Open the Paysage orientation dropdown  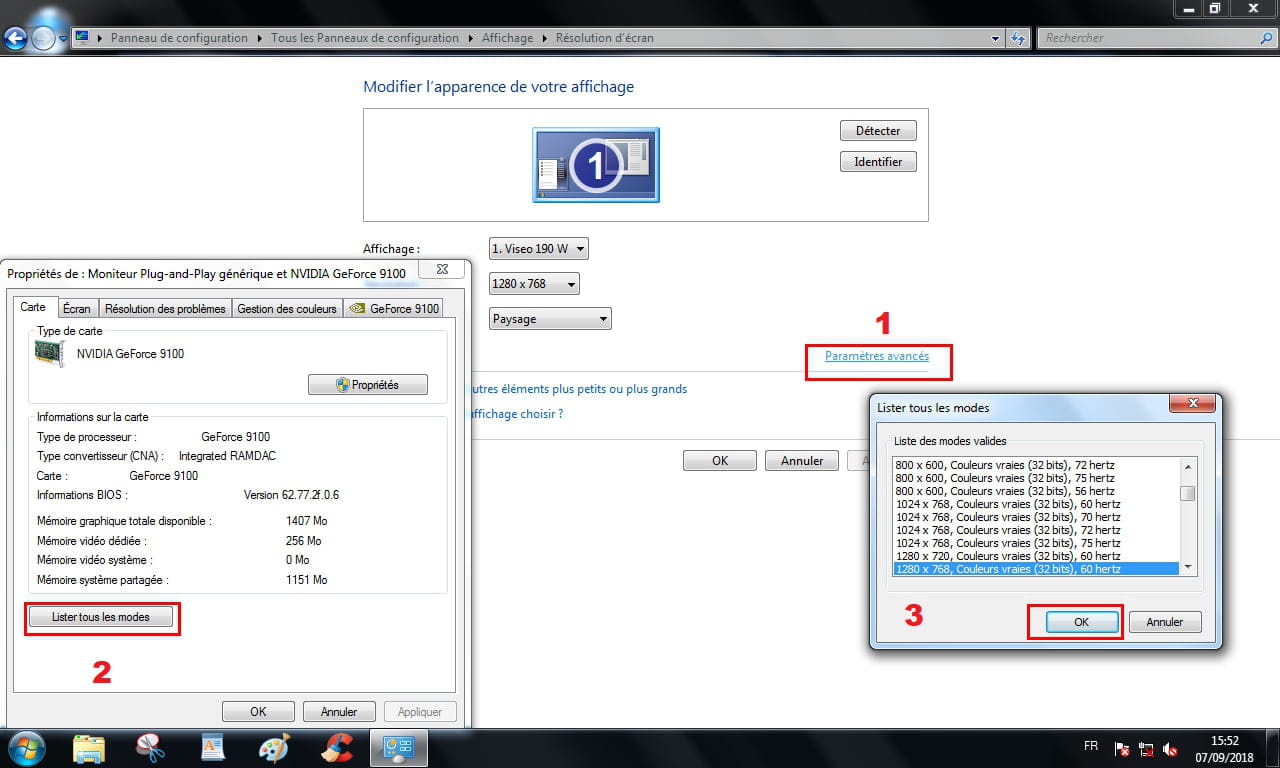pyautogui.click(x=550, y=319)
